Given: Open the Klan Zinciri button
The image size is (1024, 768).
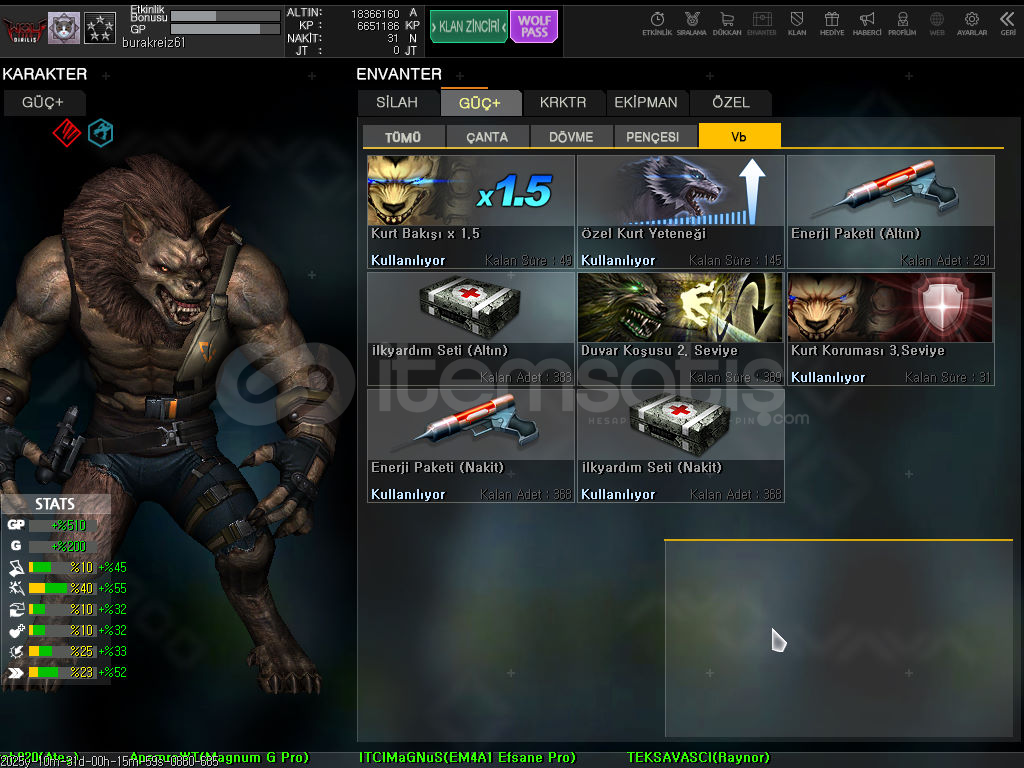Looking at the screenshot, I should (468, 27).
